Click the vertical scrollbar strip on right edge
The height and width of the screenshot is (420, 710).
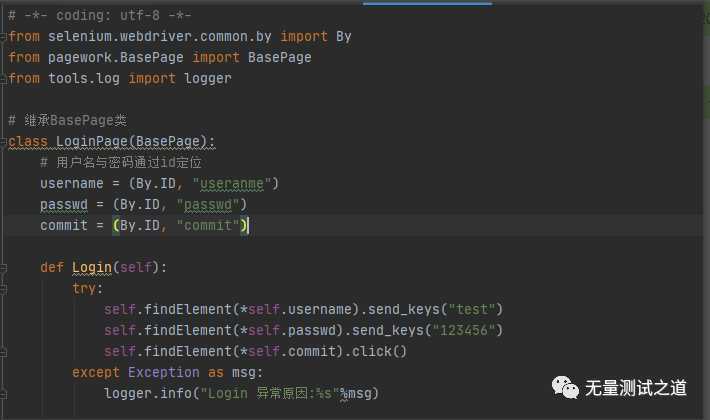tap(706, 210)
